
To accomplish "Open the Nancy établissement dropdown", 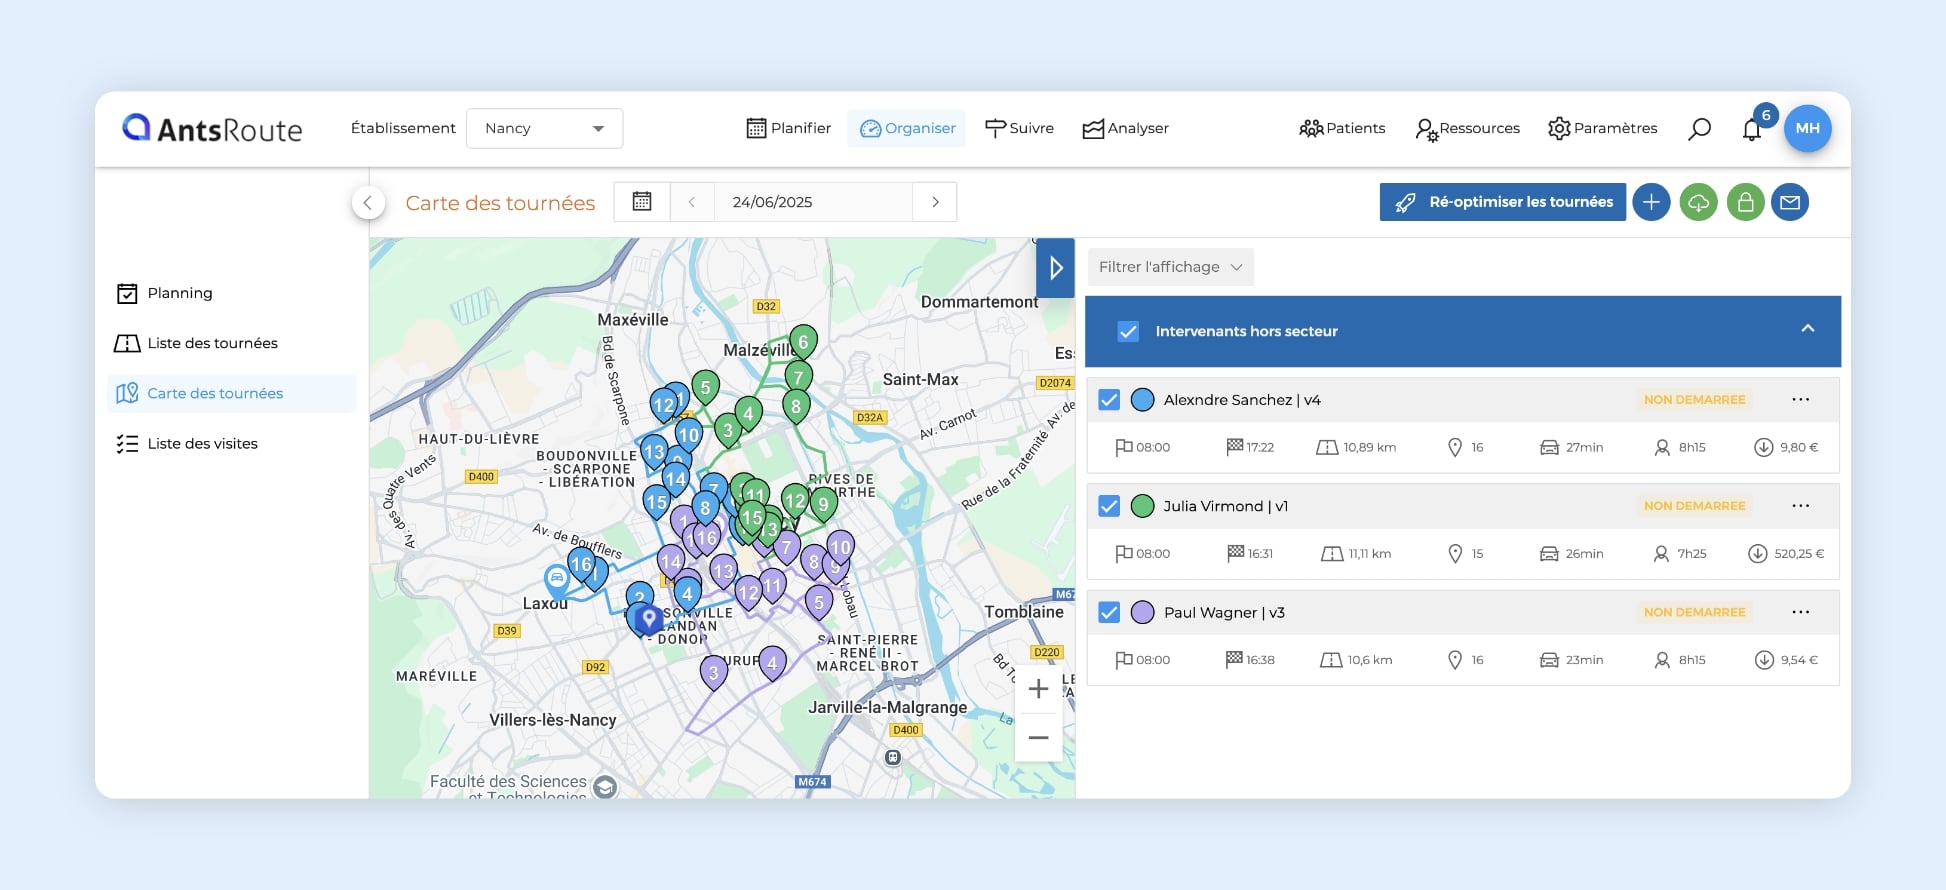I will pyautogui.click(x=544, y=128).
